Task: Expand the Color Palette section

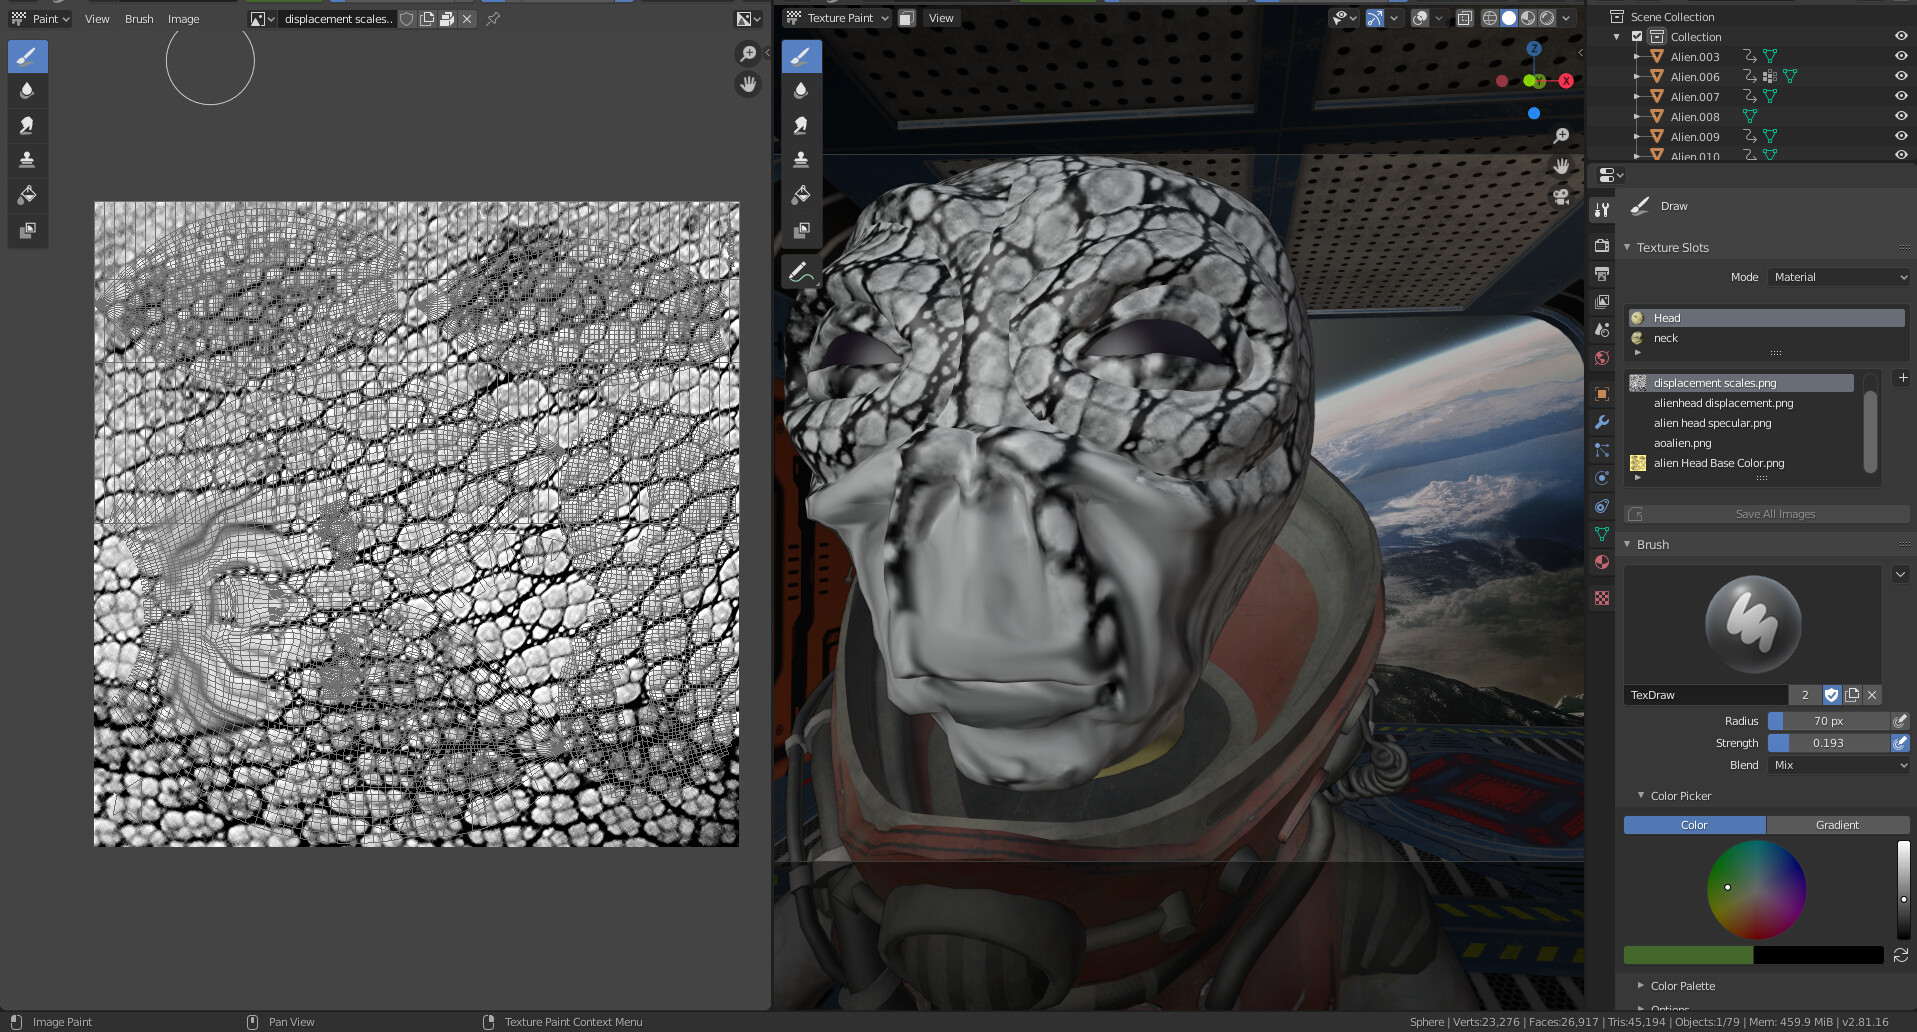Action: click(x=1682, y=986)
